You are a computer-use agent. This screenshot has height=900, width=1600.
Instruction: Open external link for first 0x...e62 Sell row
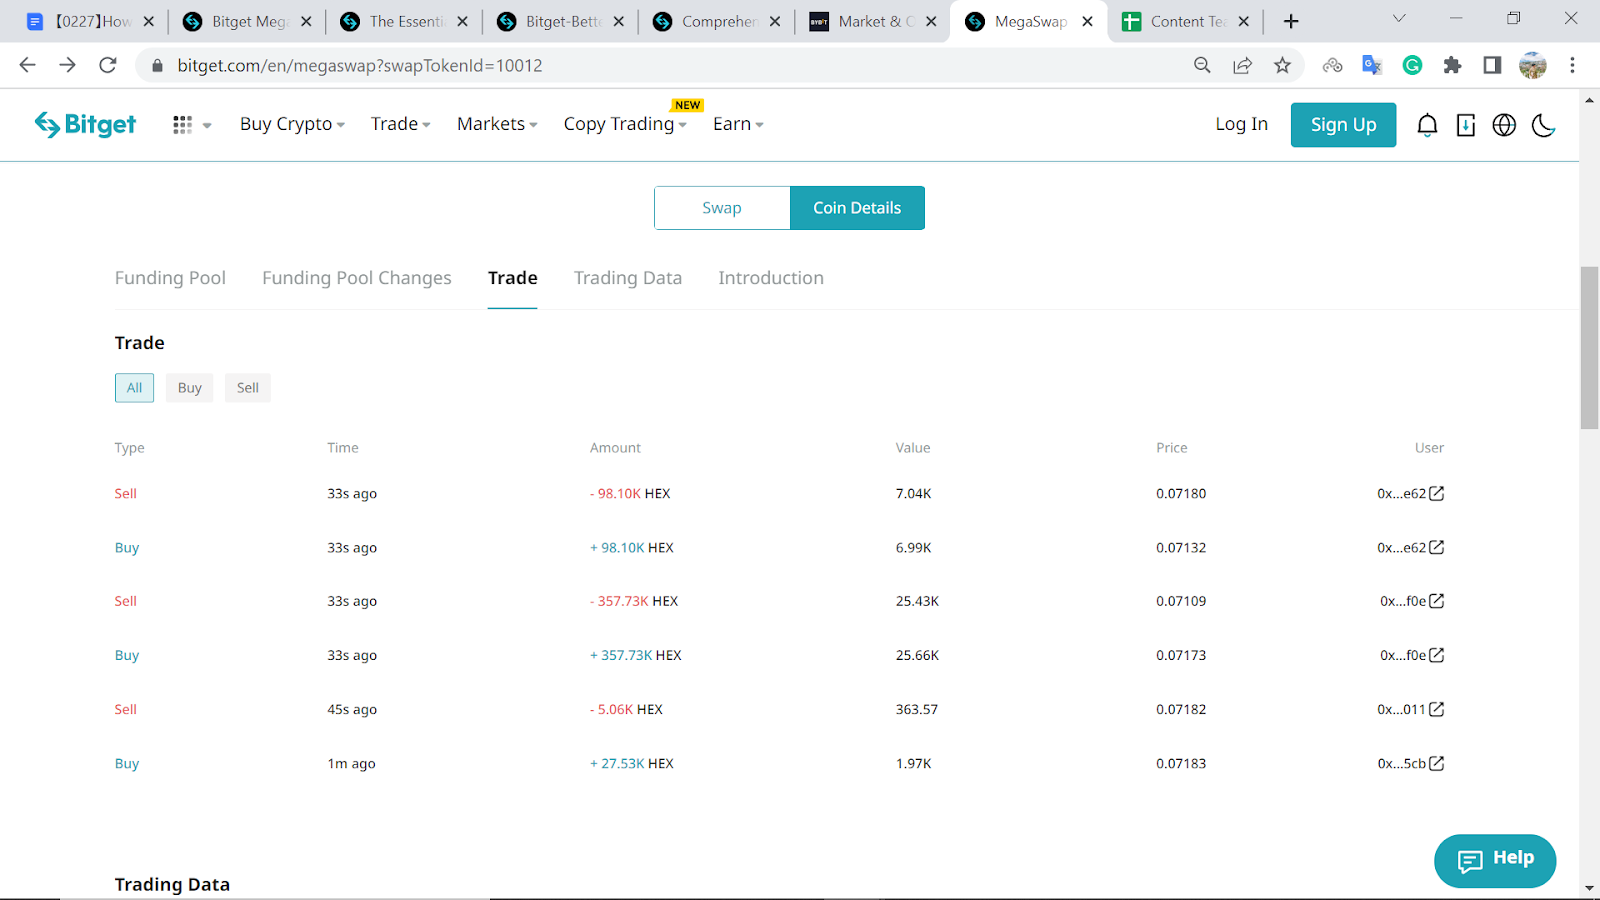pyautogui.click(x=1437, y=493)
